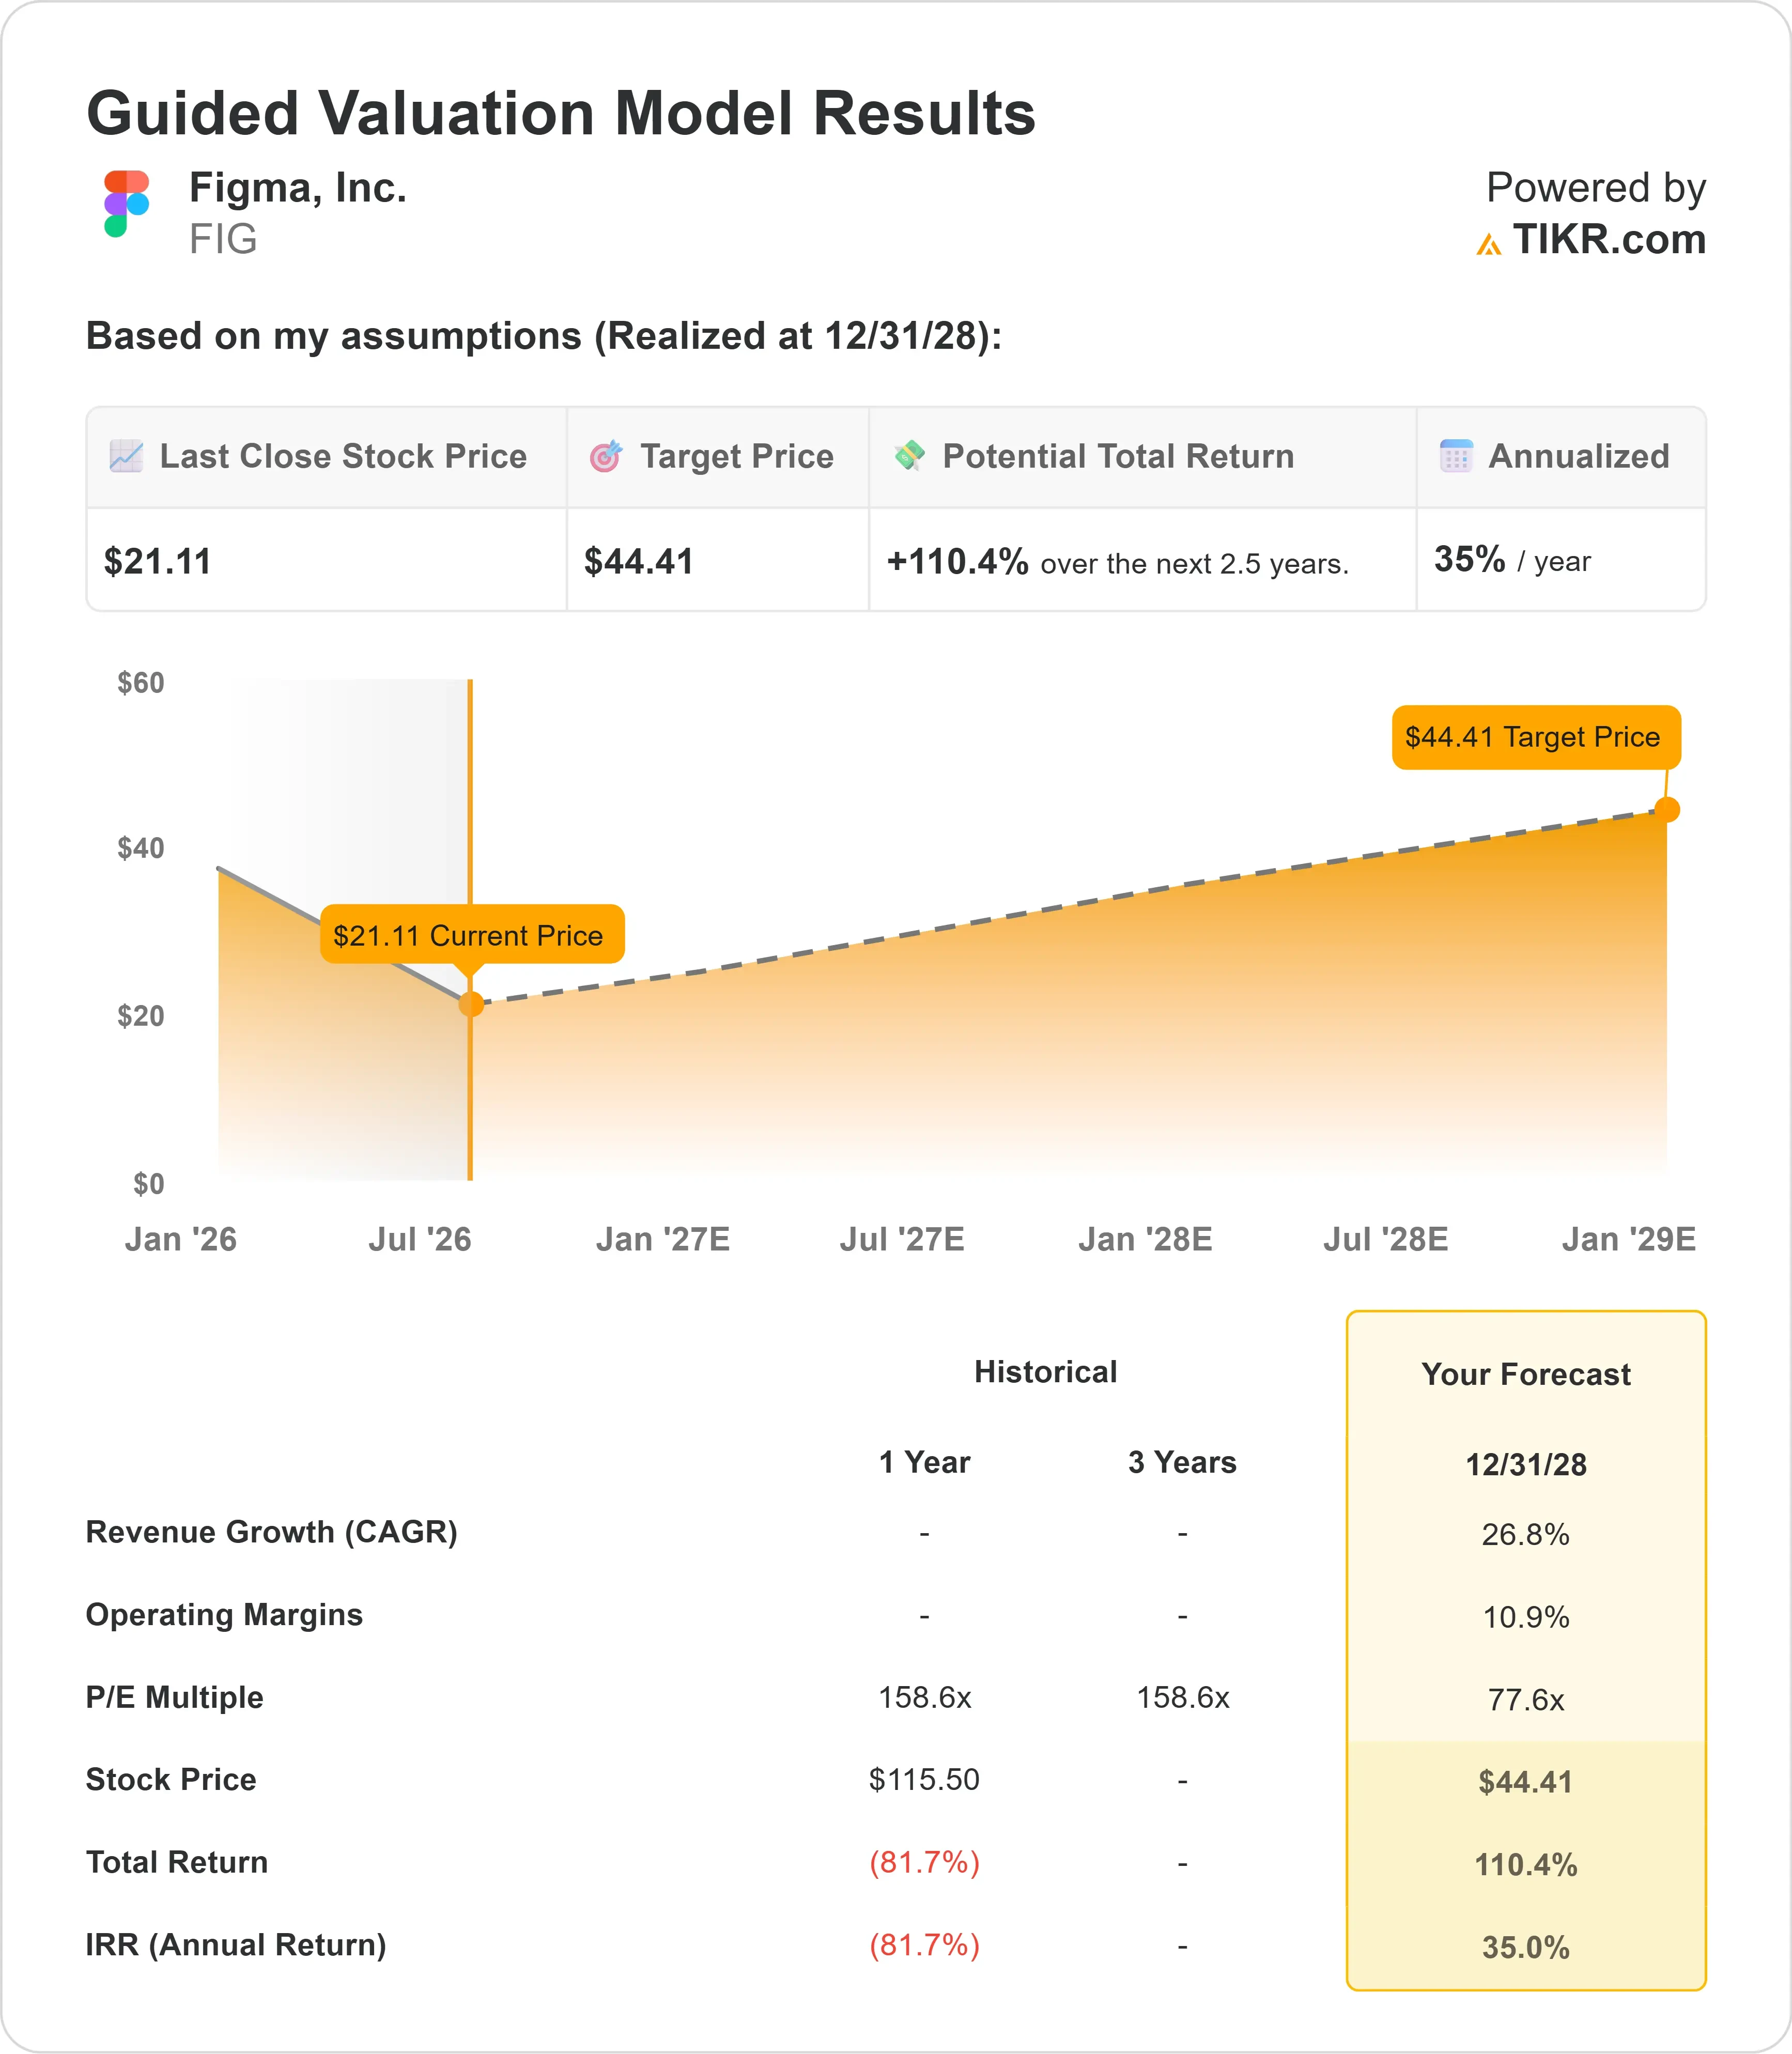Select the 110.4% forecast total return cell

(1526, 1865)
